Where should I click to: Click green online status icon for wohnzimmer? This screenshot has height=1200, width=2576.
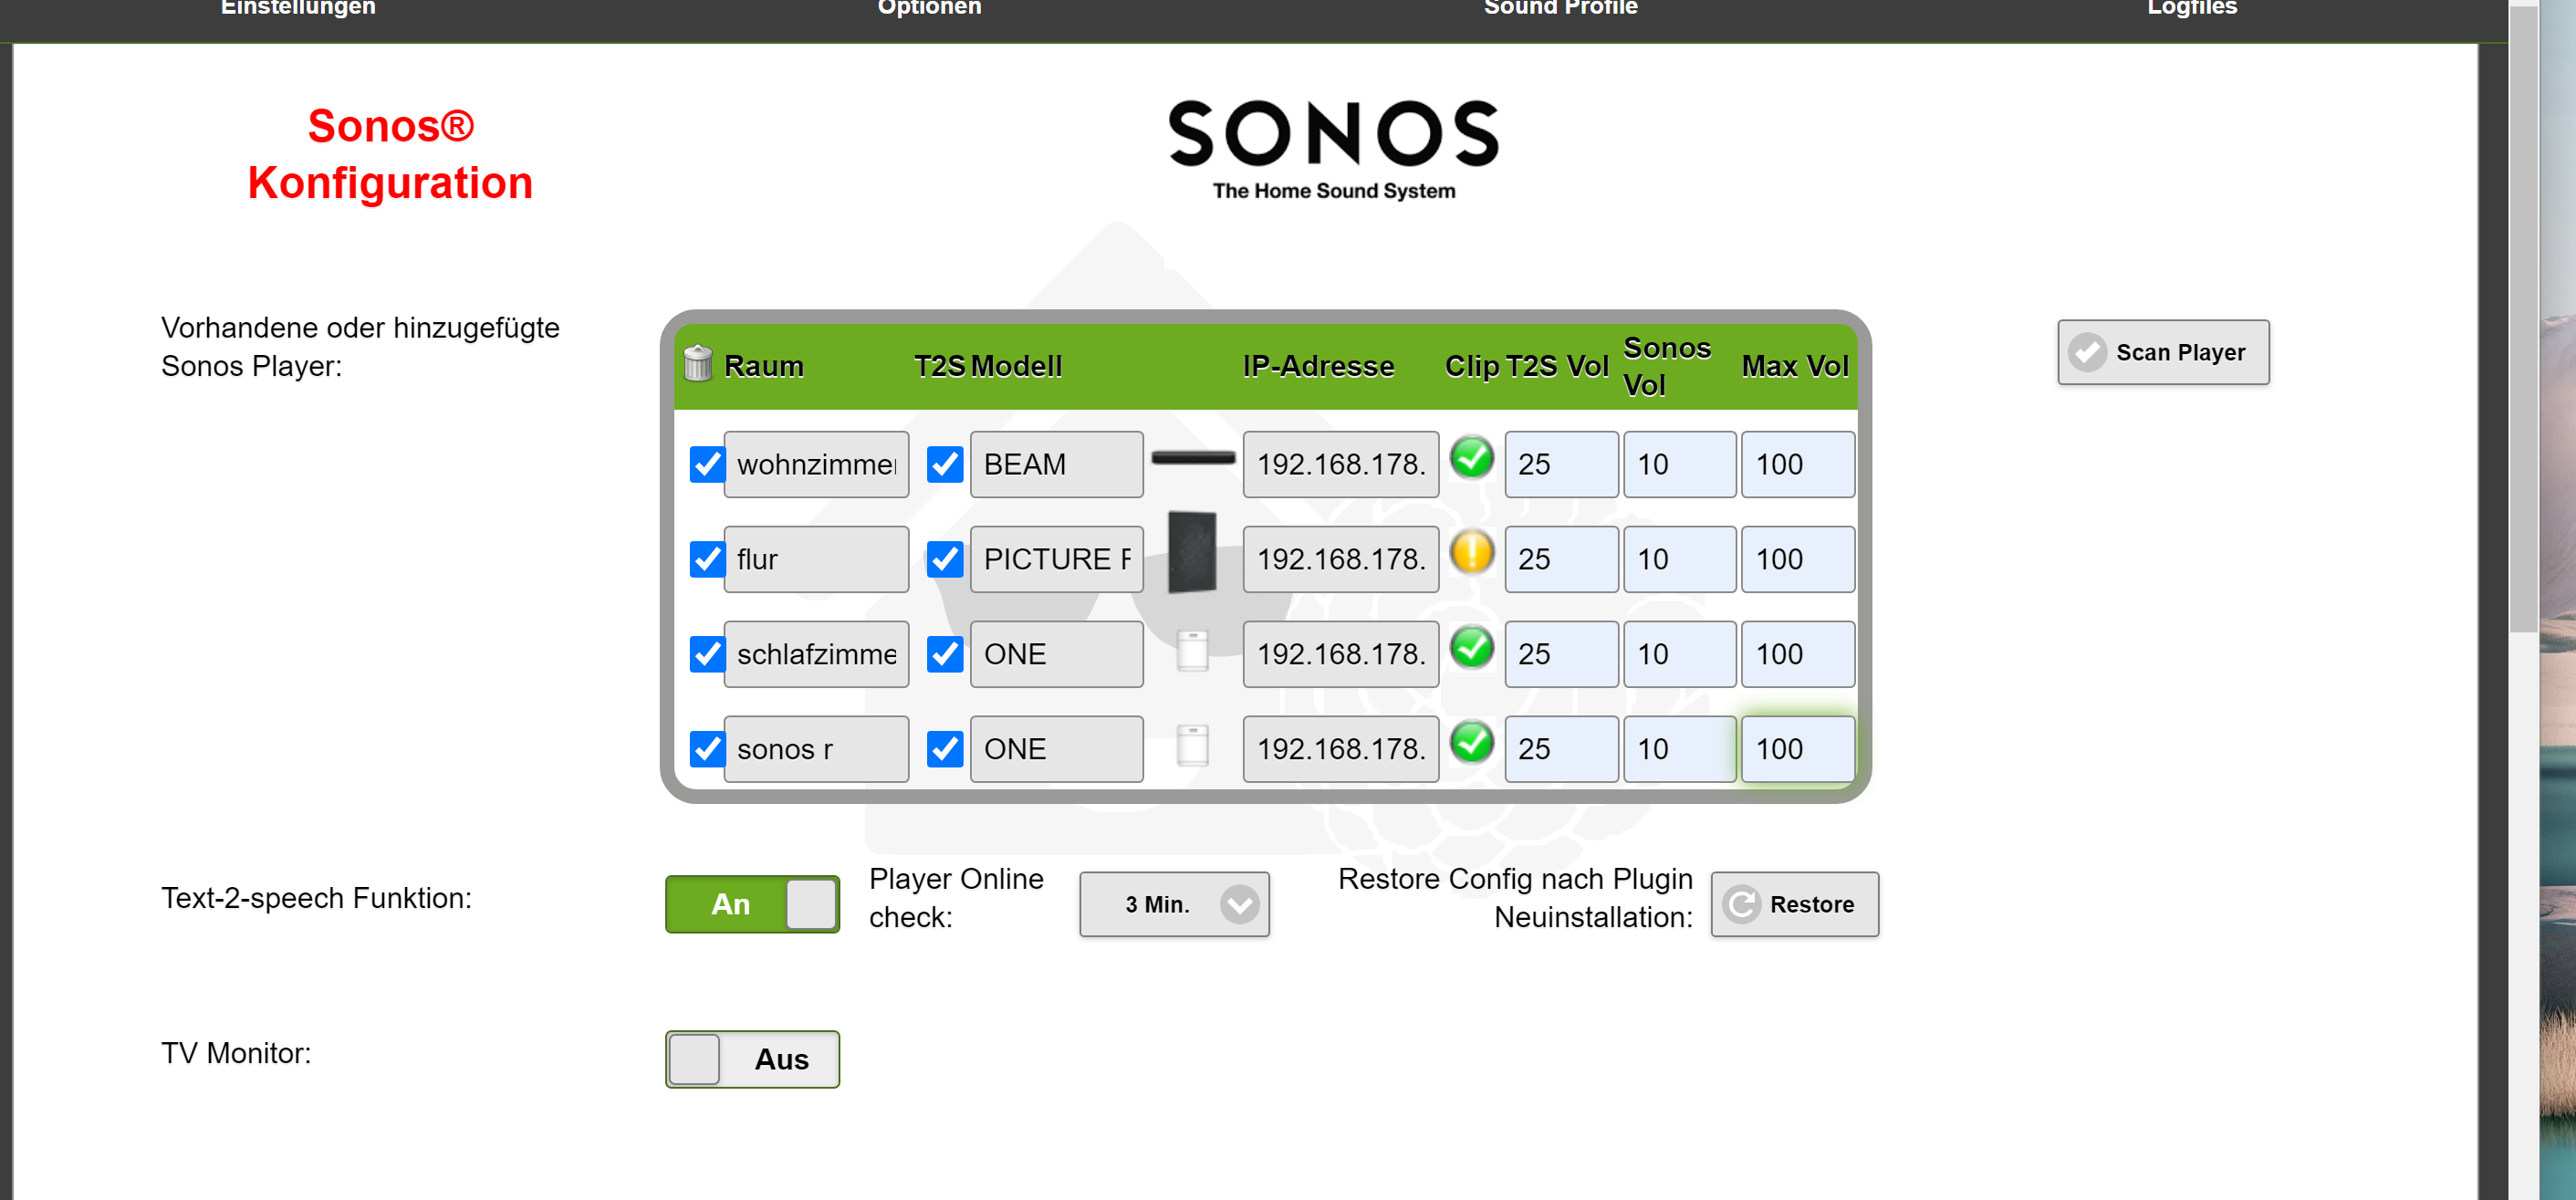tap(1471, 459)
